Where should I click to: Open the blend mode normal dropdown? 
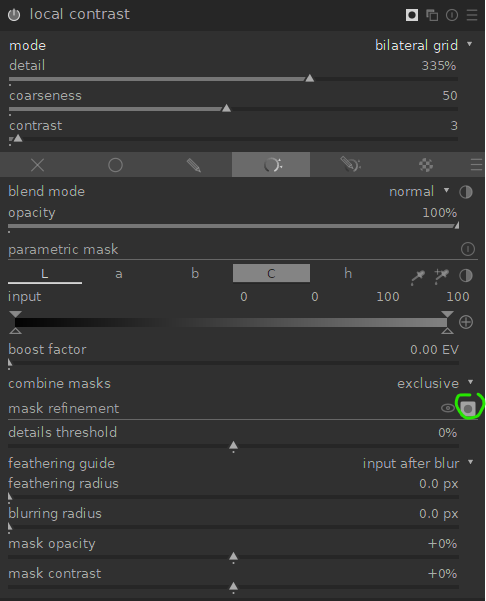pyautogui.click(x=419, y=191)
